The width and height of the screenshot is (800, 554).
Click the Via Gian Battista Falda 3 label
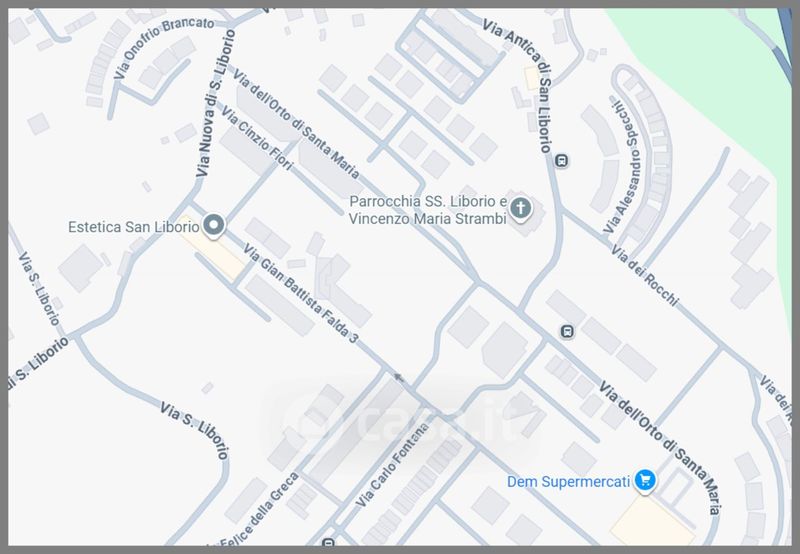tap(301, 293)
